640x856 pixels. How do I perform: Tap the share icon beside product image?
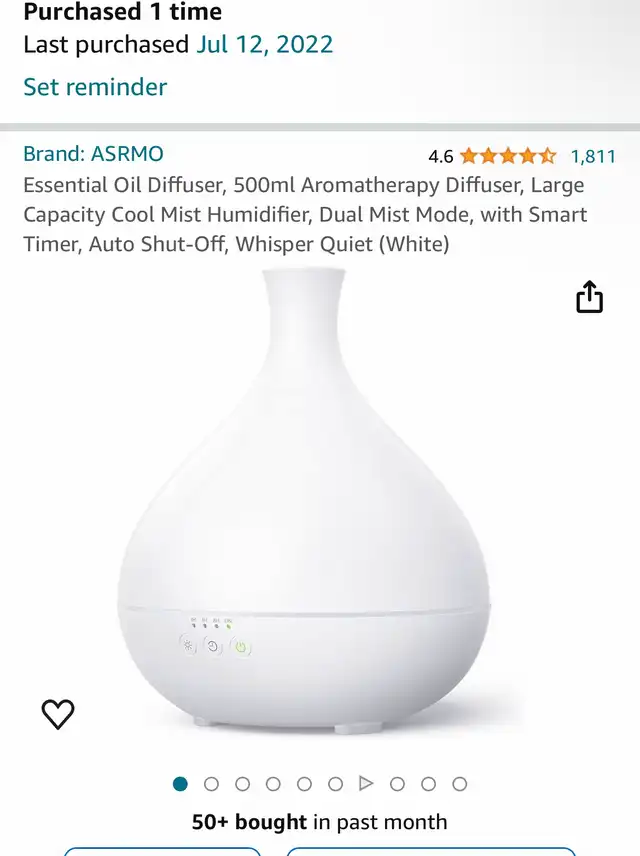590,297
